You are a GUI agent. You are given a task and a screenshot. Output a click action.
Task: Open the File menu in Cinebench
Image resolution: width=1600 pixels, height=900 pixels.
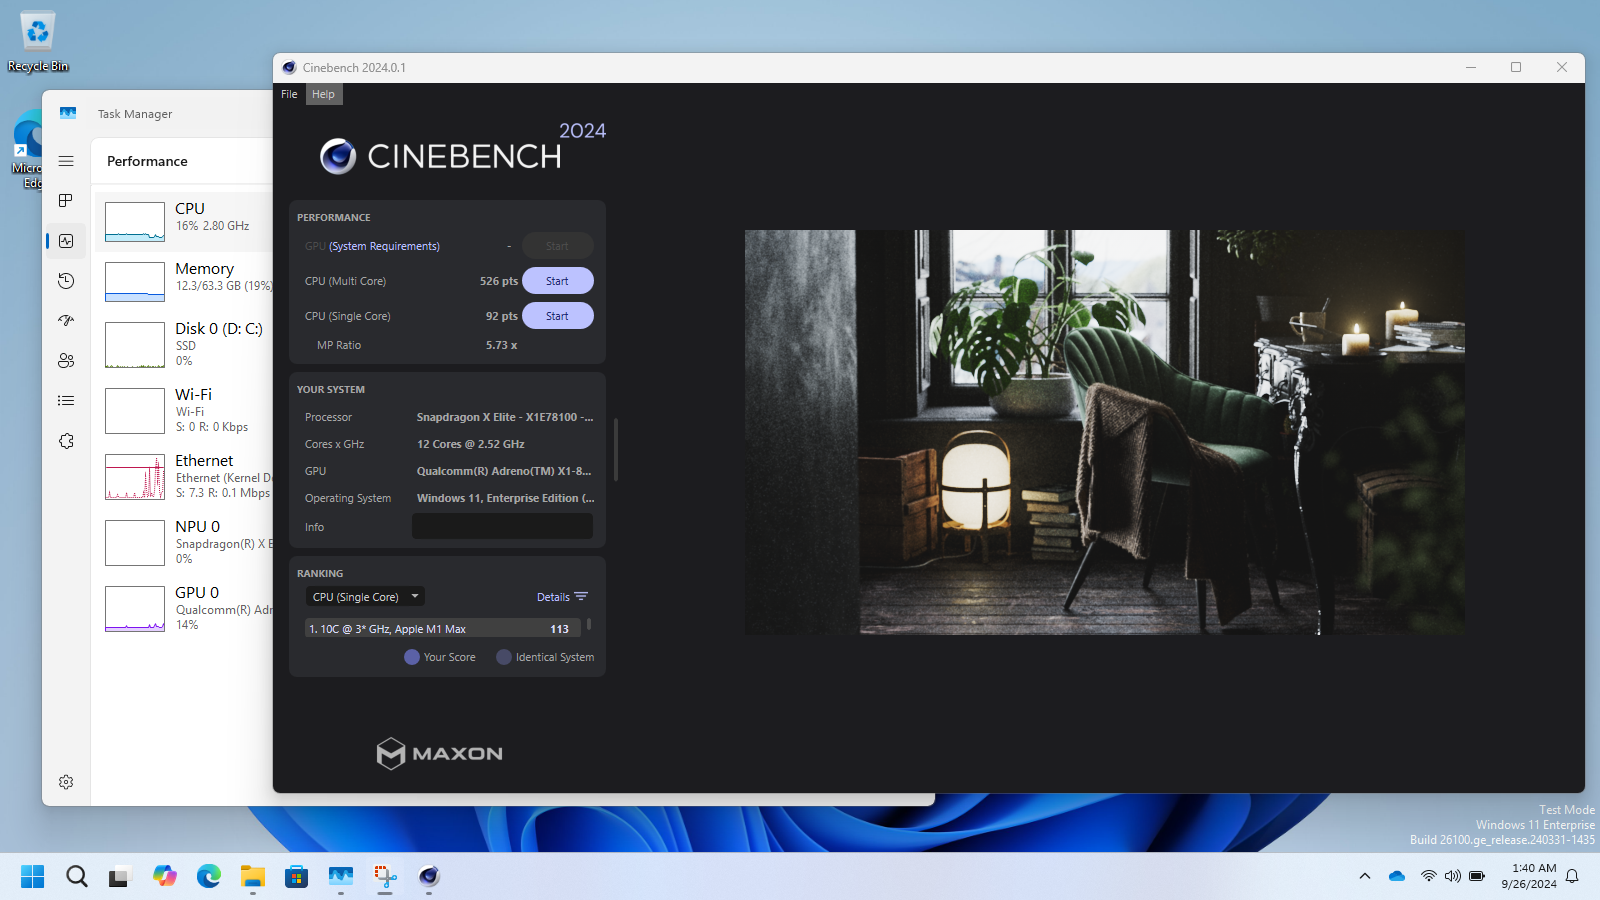coord(289,94)
